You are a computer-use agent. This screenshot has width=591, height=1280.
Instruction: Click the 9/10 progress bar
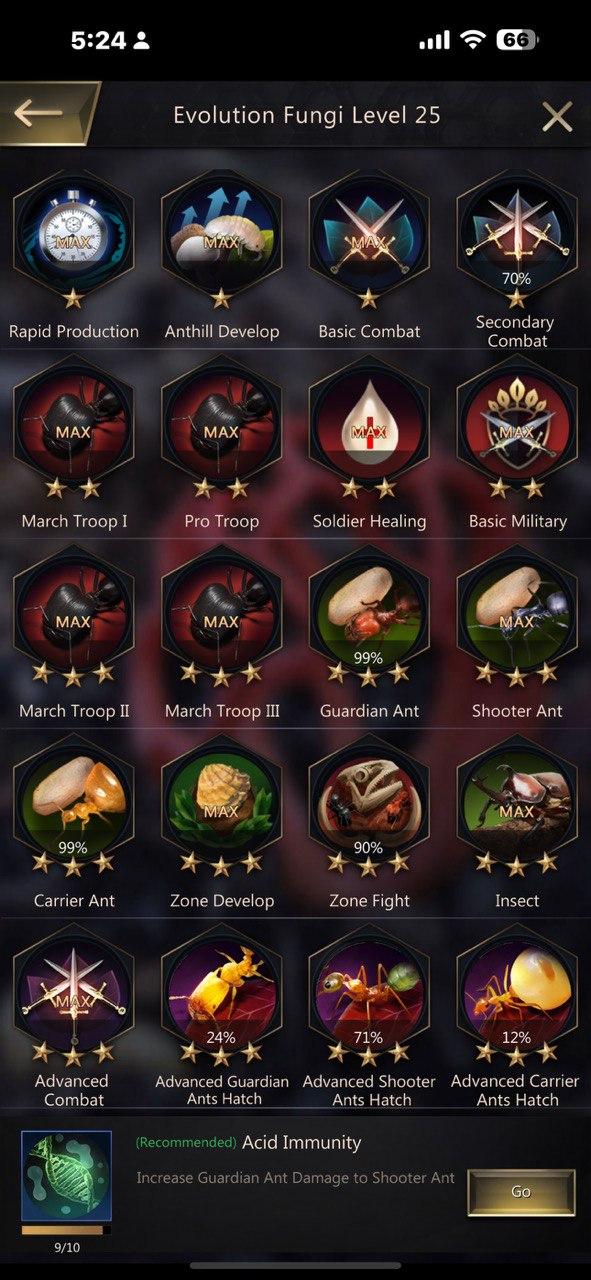pos(66,1230)
